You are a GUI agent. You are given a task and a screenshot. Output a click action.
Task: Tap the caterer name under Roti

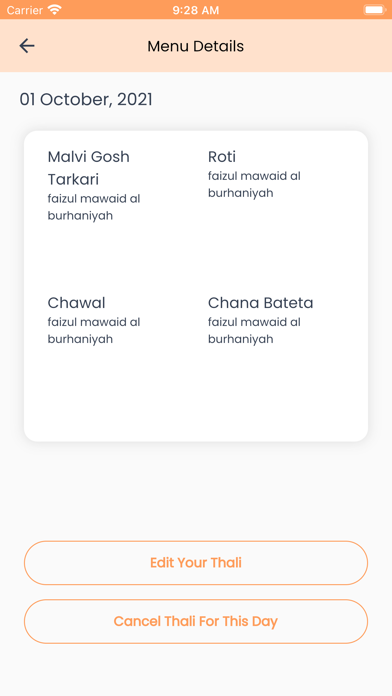point(254,184)
